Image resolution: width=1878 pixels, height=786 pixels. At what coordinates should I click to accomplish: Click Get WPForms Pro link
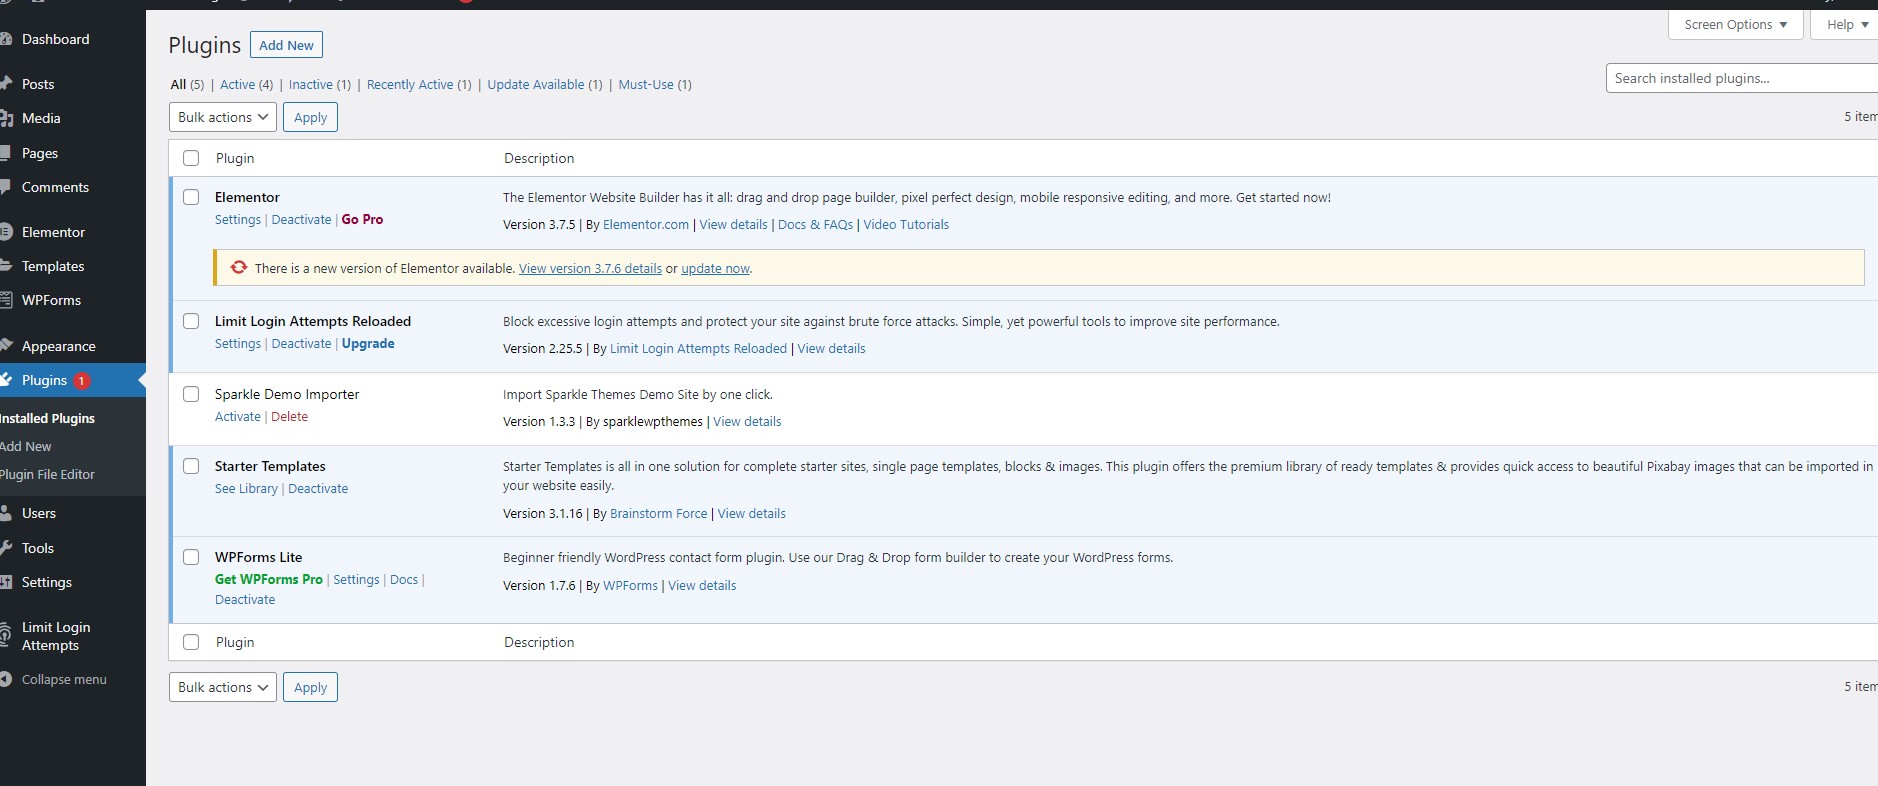pyautogui.click(x=269, y=580)
